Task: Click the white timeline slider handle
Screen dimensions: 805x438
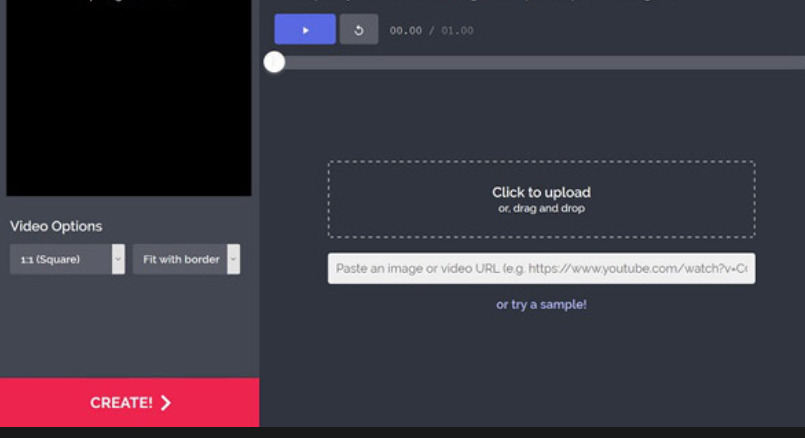Action: click(x=274, y=62)
